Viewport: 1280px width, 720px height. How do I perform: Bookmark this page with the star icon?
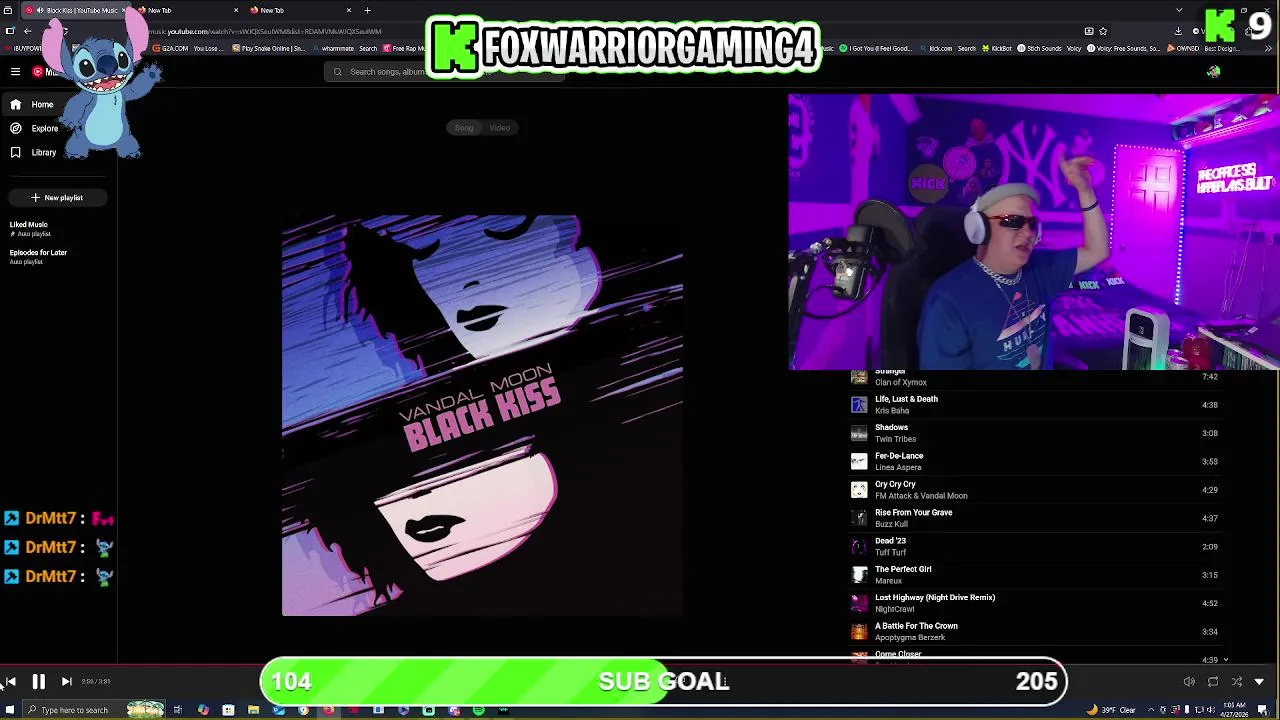[x=1103, y=31]
